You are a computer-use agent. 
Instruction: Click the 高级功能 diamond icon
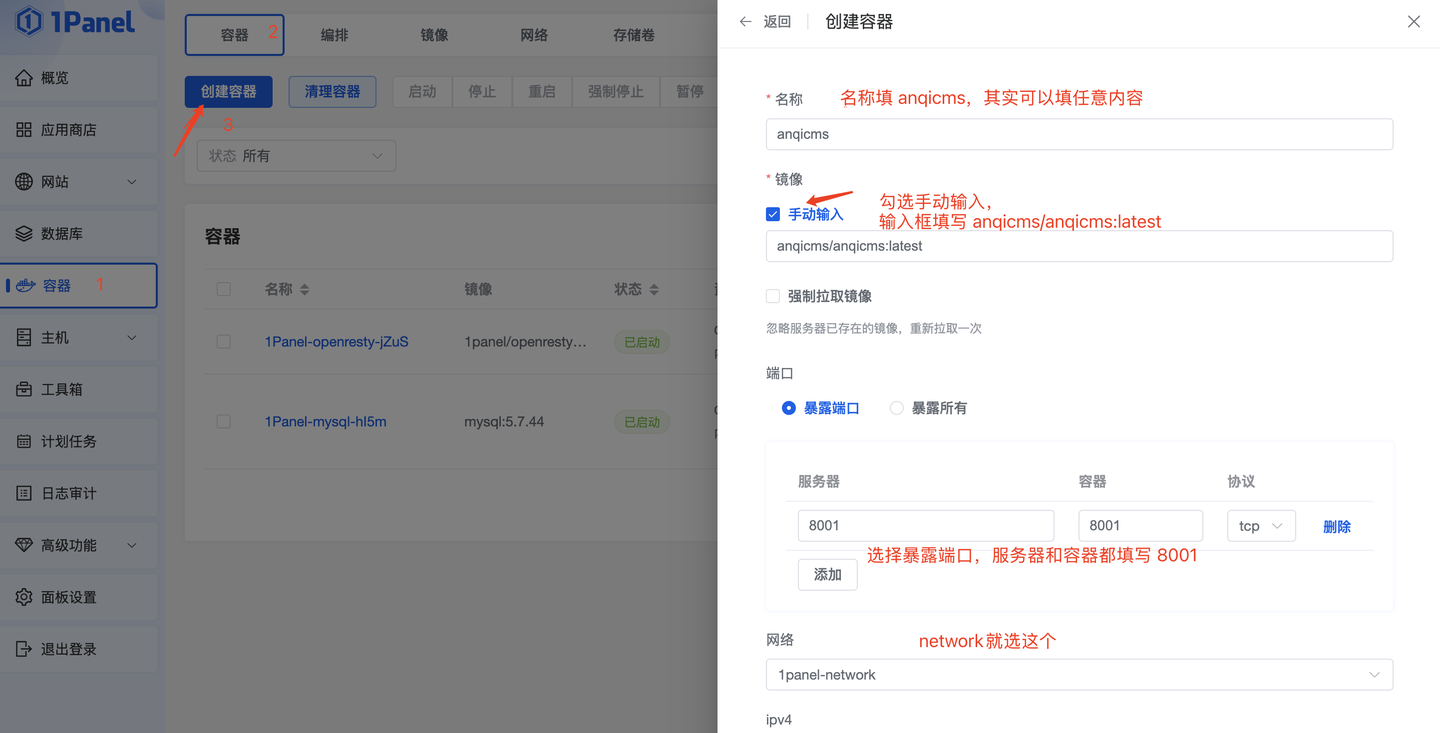(x=24, y=546)
